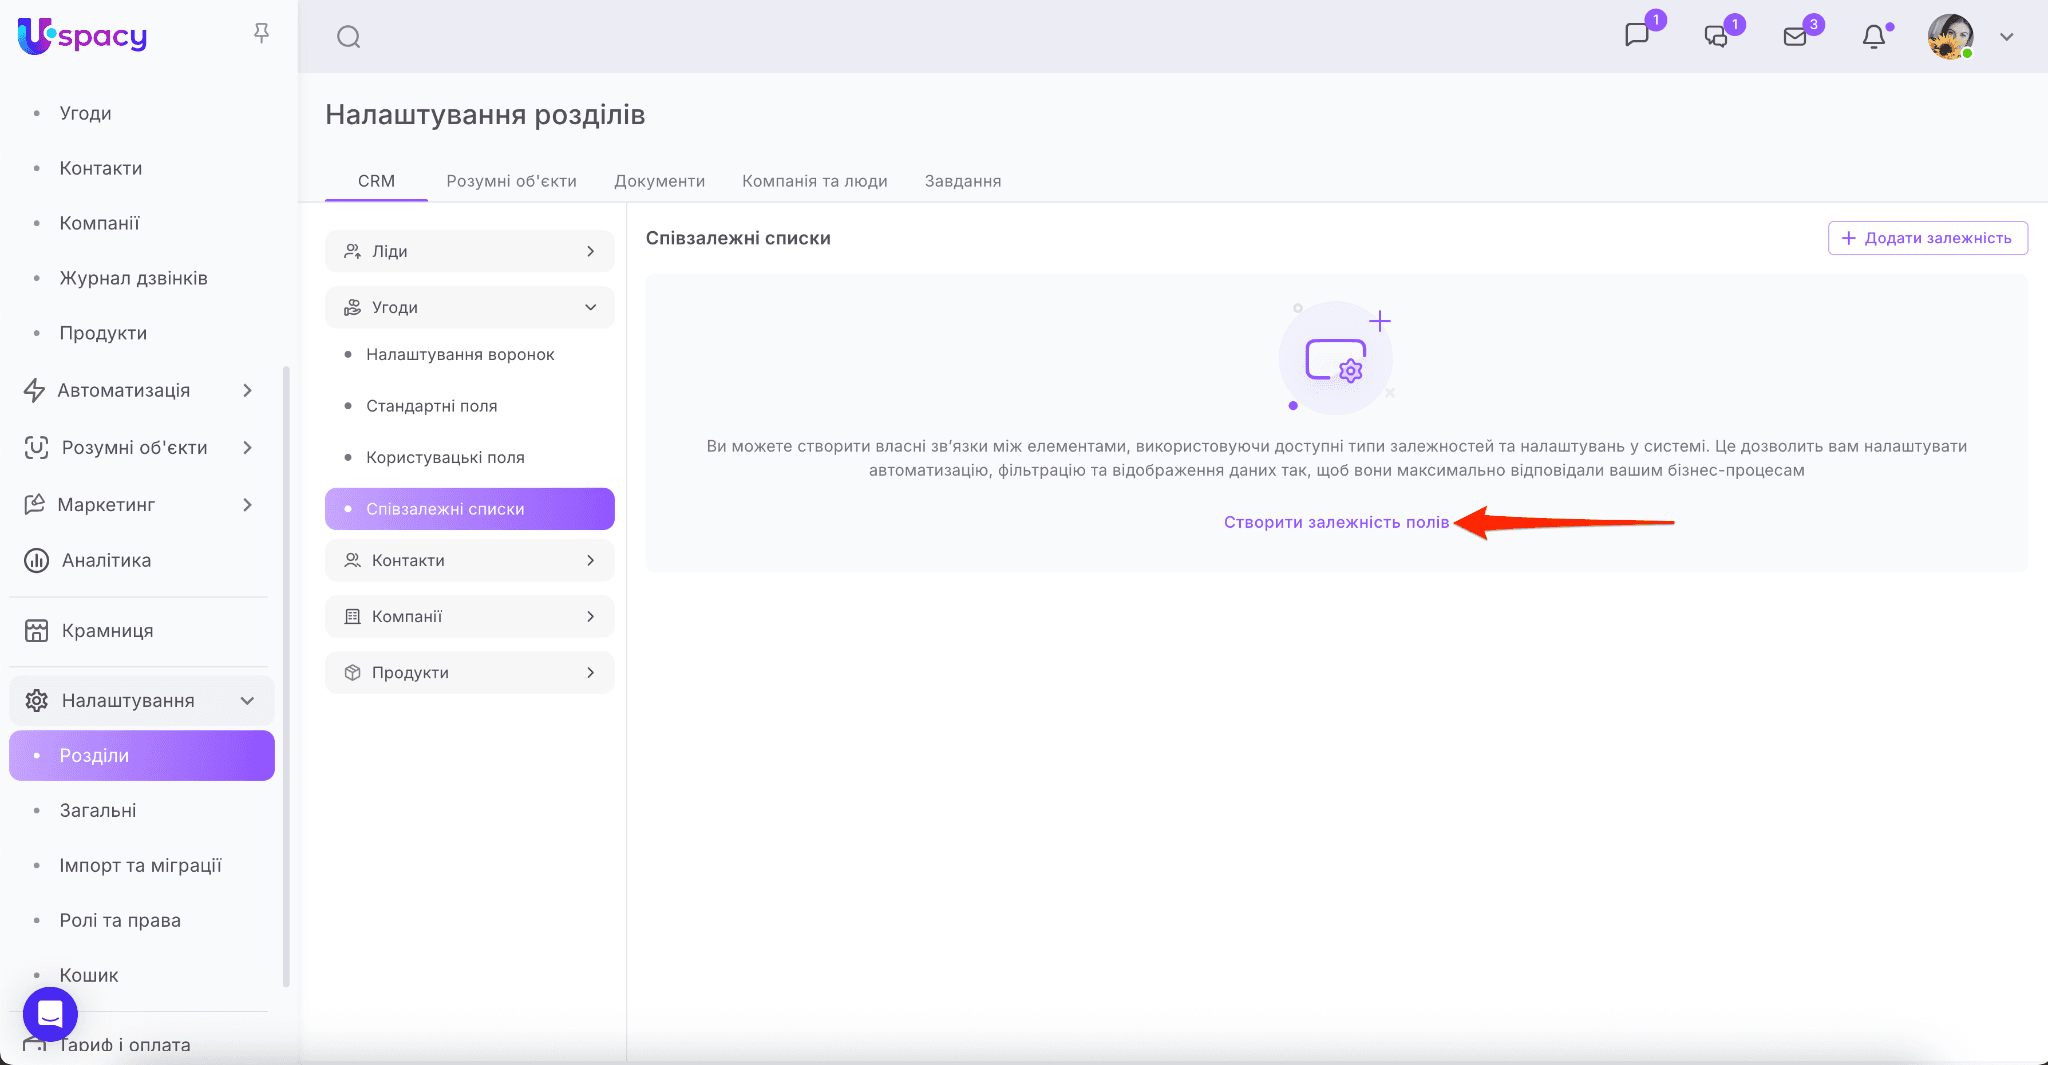
Task: Open the notifications bell
Action: tap(1874, 37)
